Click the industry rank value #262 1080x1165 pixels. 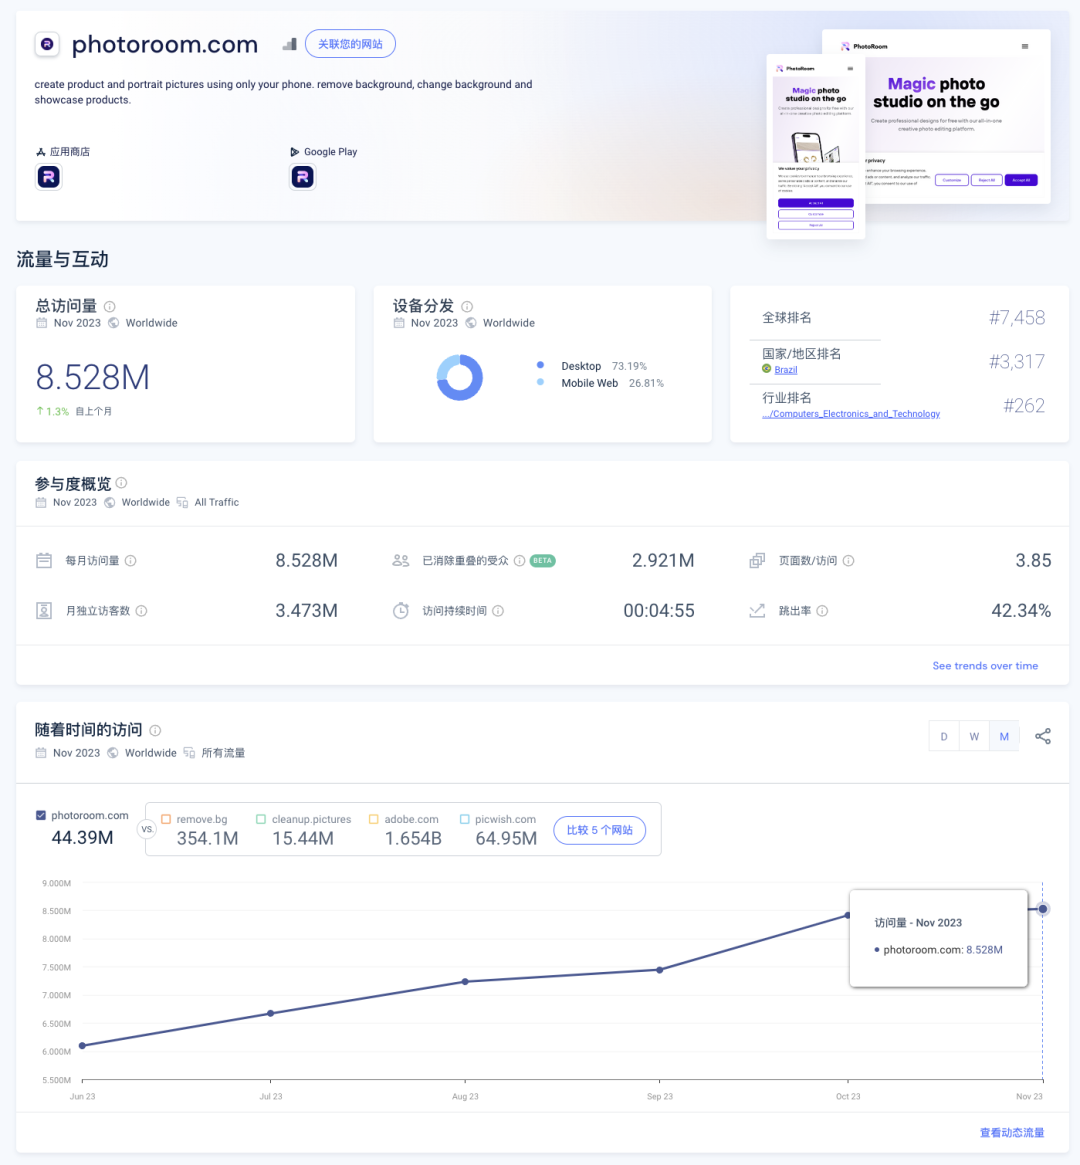click(x=1024, y=406)
